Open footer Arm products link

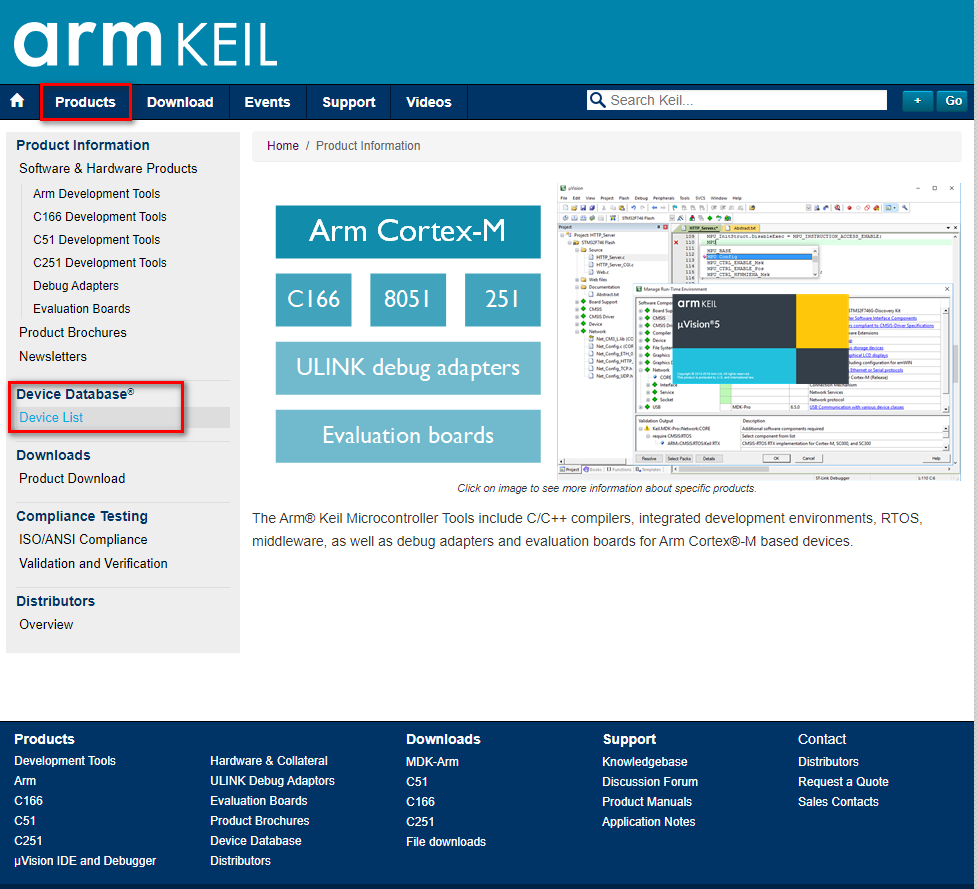click(25, 781)
